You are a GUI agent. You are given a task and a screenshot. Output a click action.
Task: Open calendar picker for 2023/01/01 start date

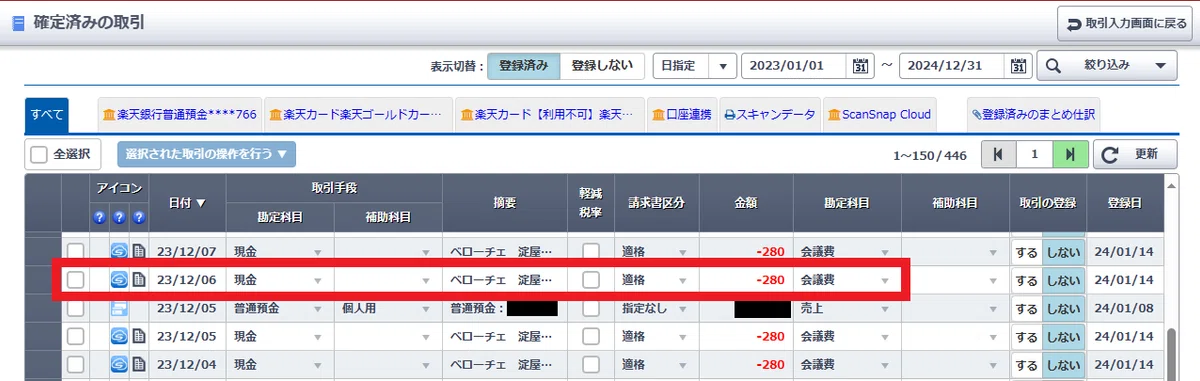861,66
